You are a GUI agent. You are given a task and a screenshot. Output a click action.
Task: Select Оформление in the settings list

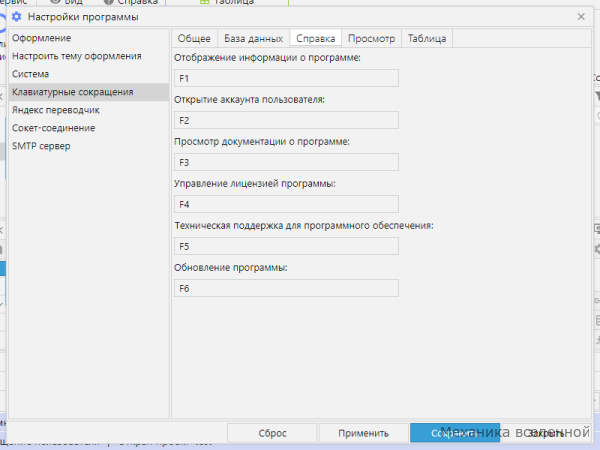tap(88, 38)
